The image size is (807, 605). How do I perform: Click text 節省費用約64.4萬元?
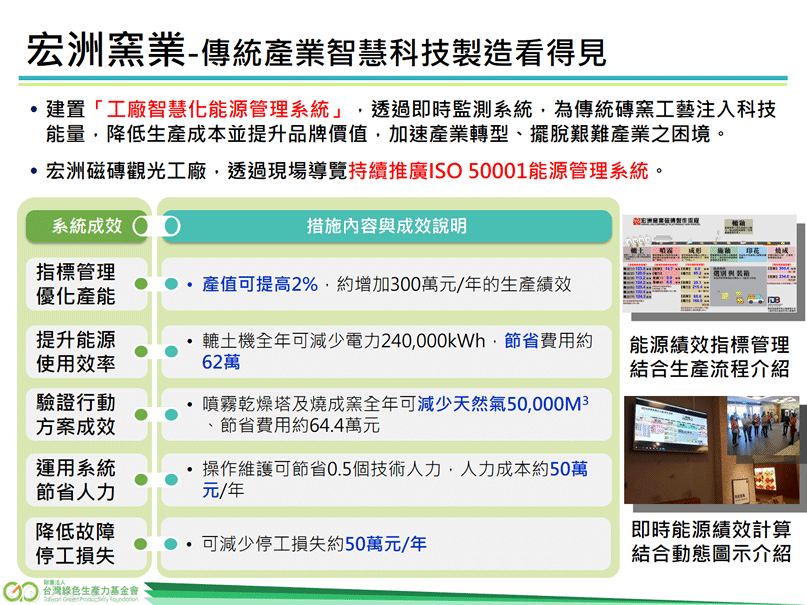[x=300, y=425]
